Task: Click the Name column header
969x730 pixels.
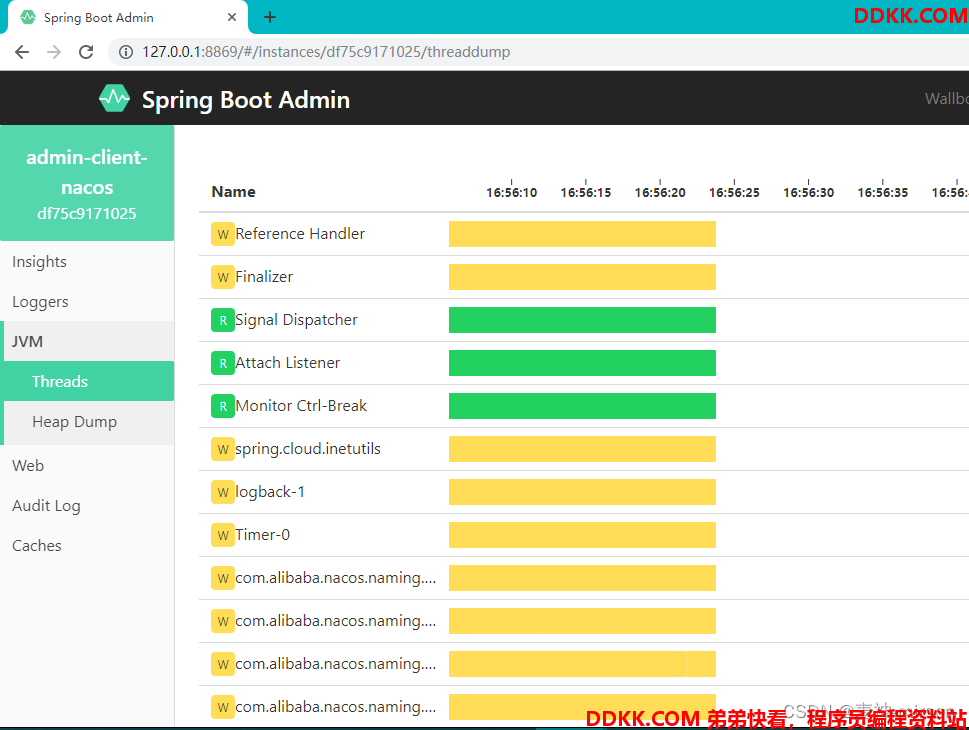Action: coord(234,192)
